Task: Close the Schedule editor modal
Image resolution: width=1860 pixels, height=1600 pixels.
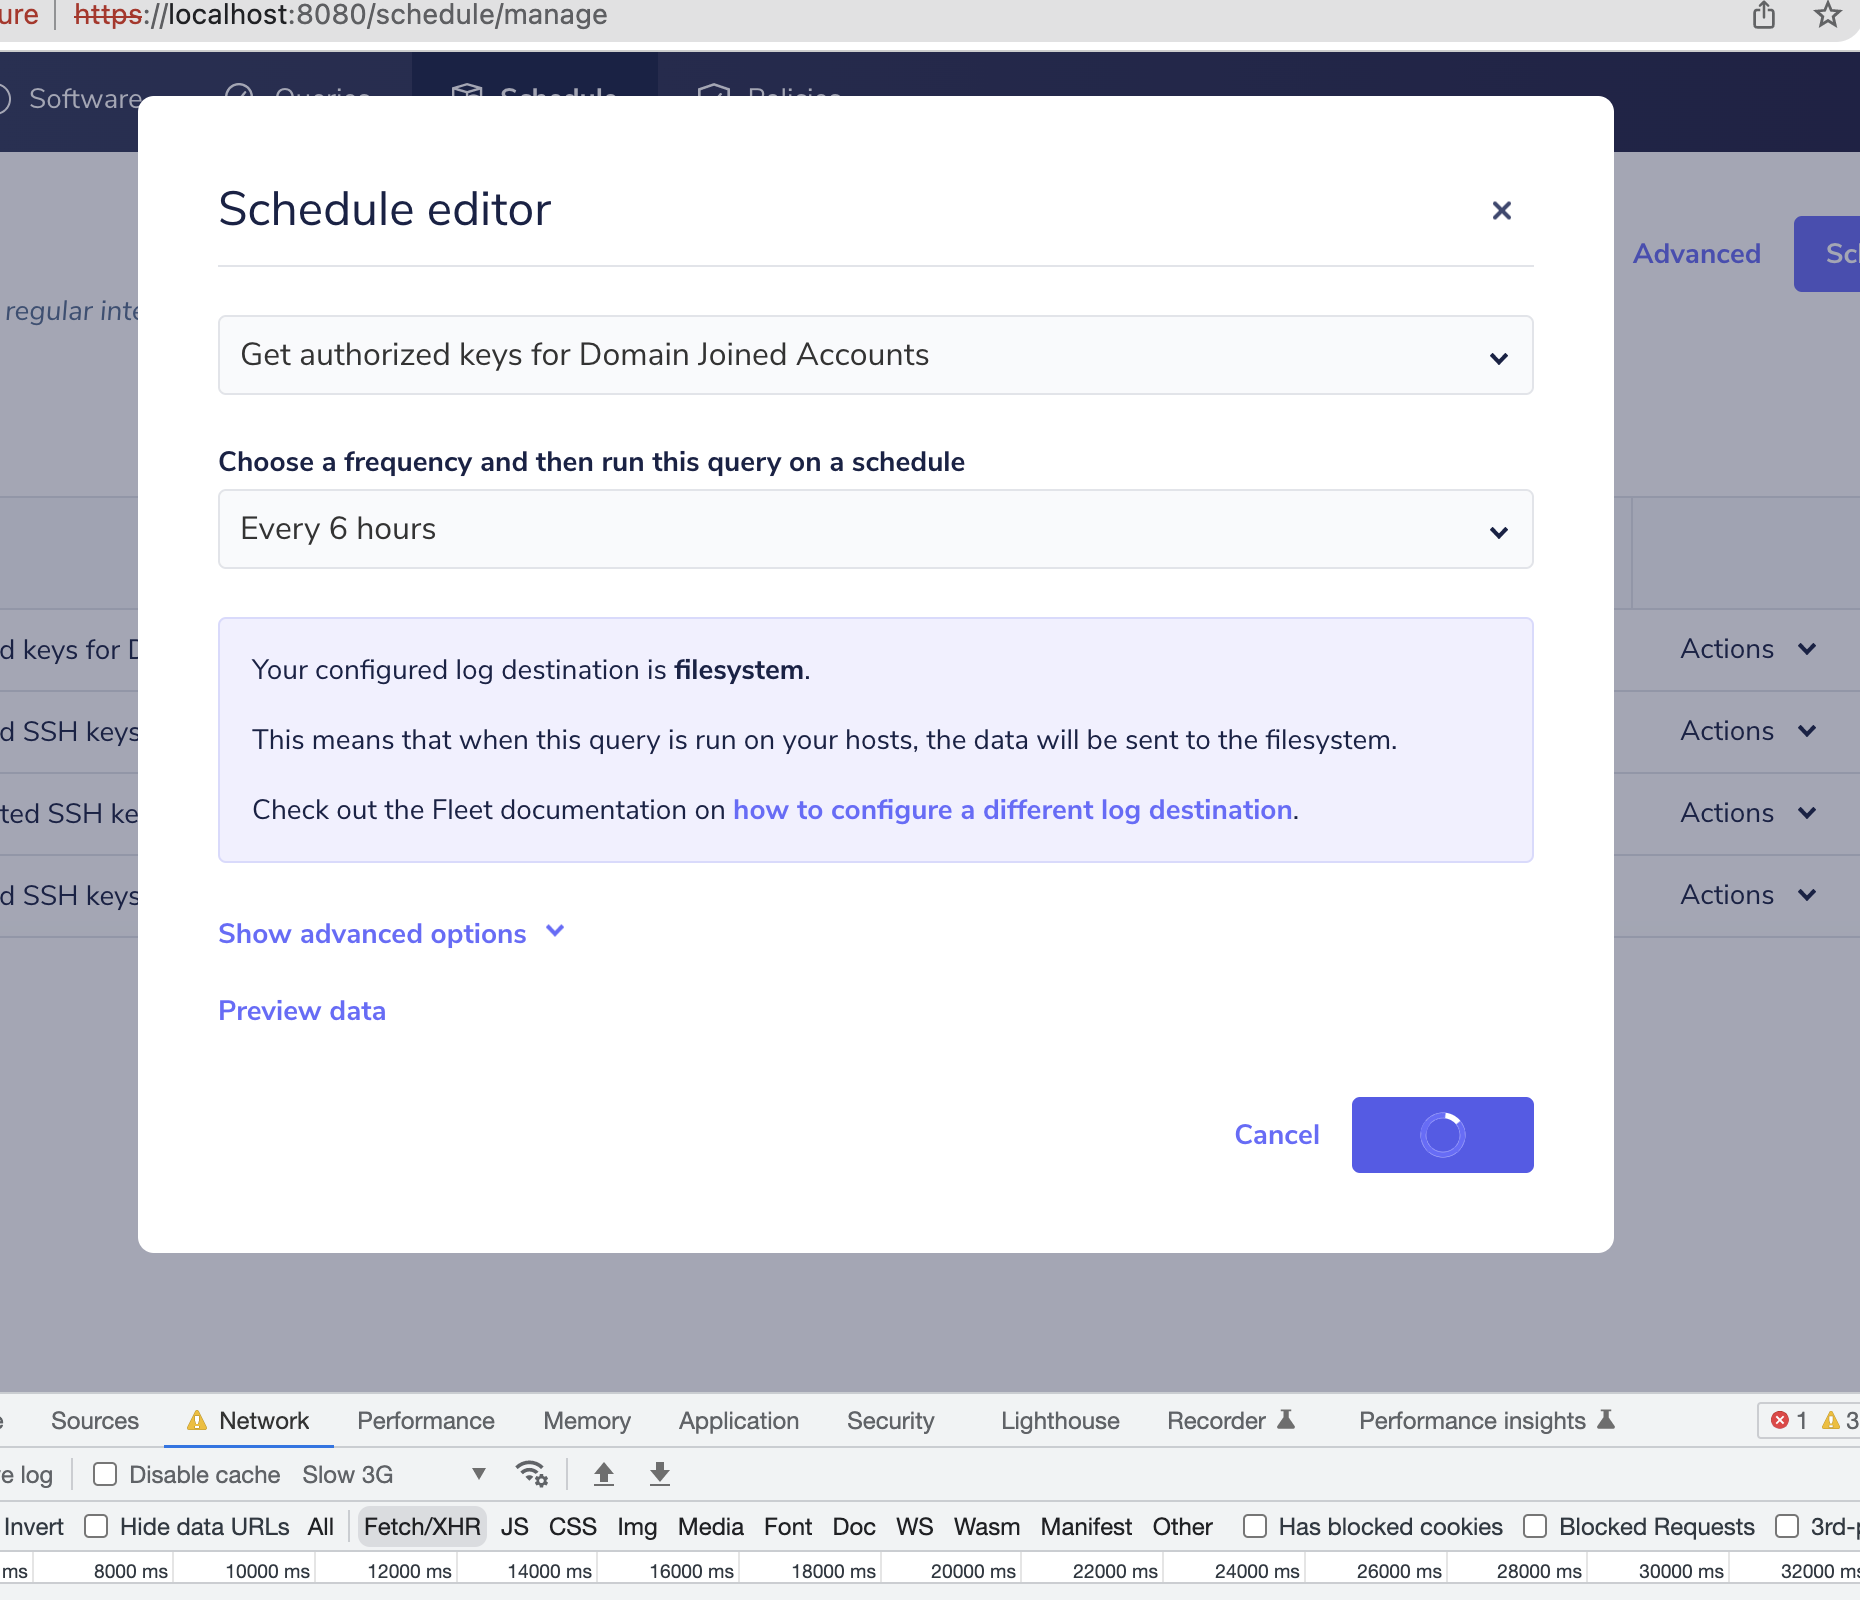Action: click(1501, 210)
